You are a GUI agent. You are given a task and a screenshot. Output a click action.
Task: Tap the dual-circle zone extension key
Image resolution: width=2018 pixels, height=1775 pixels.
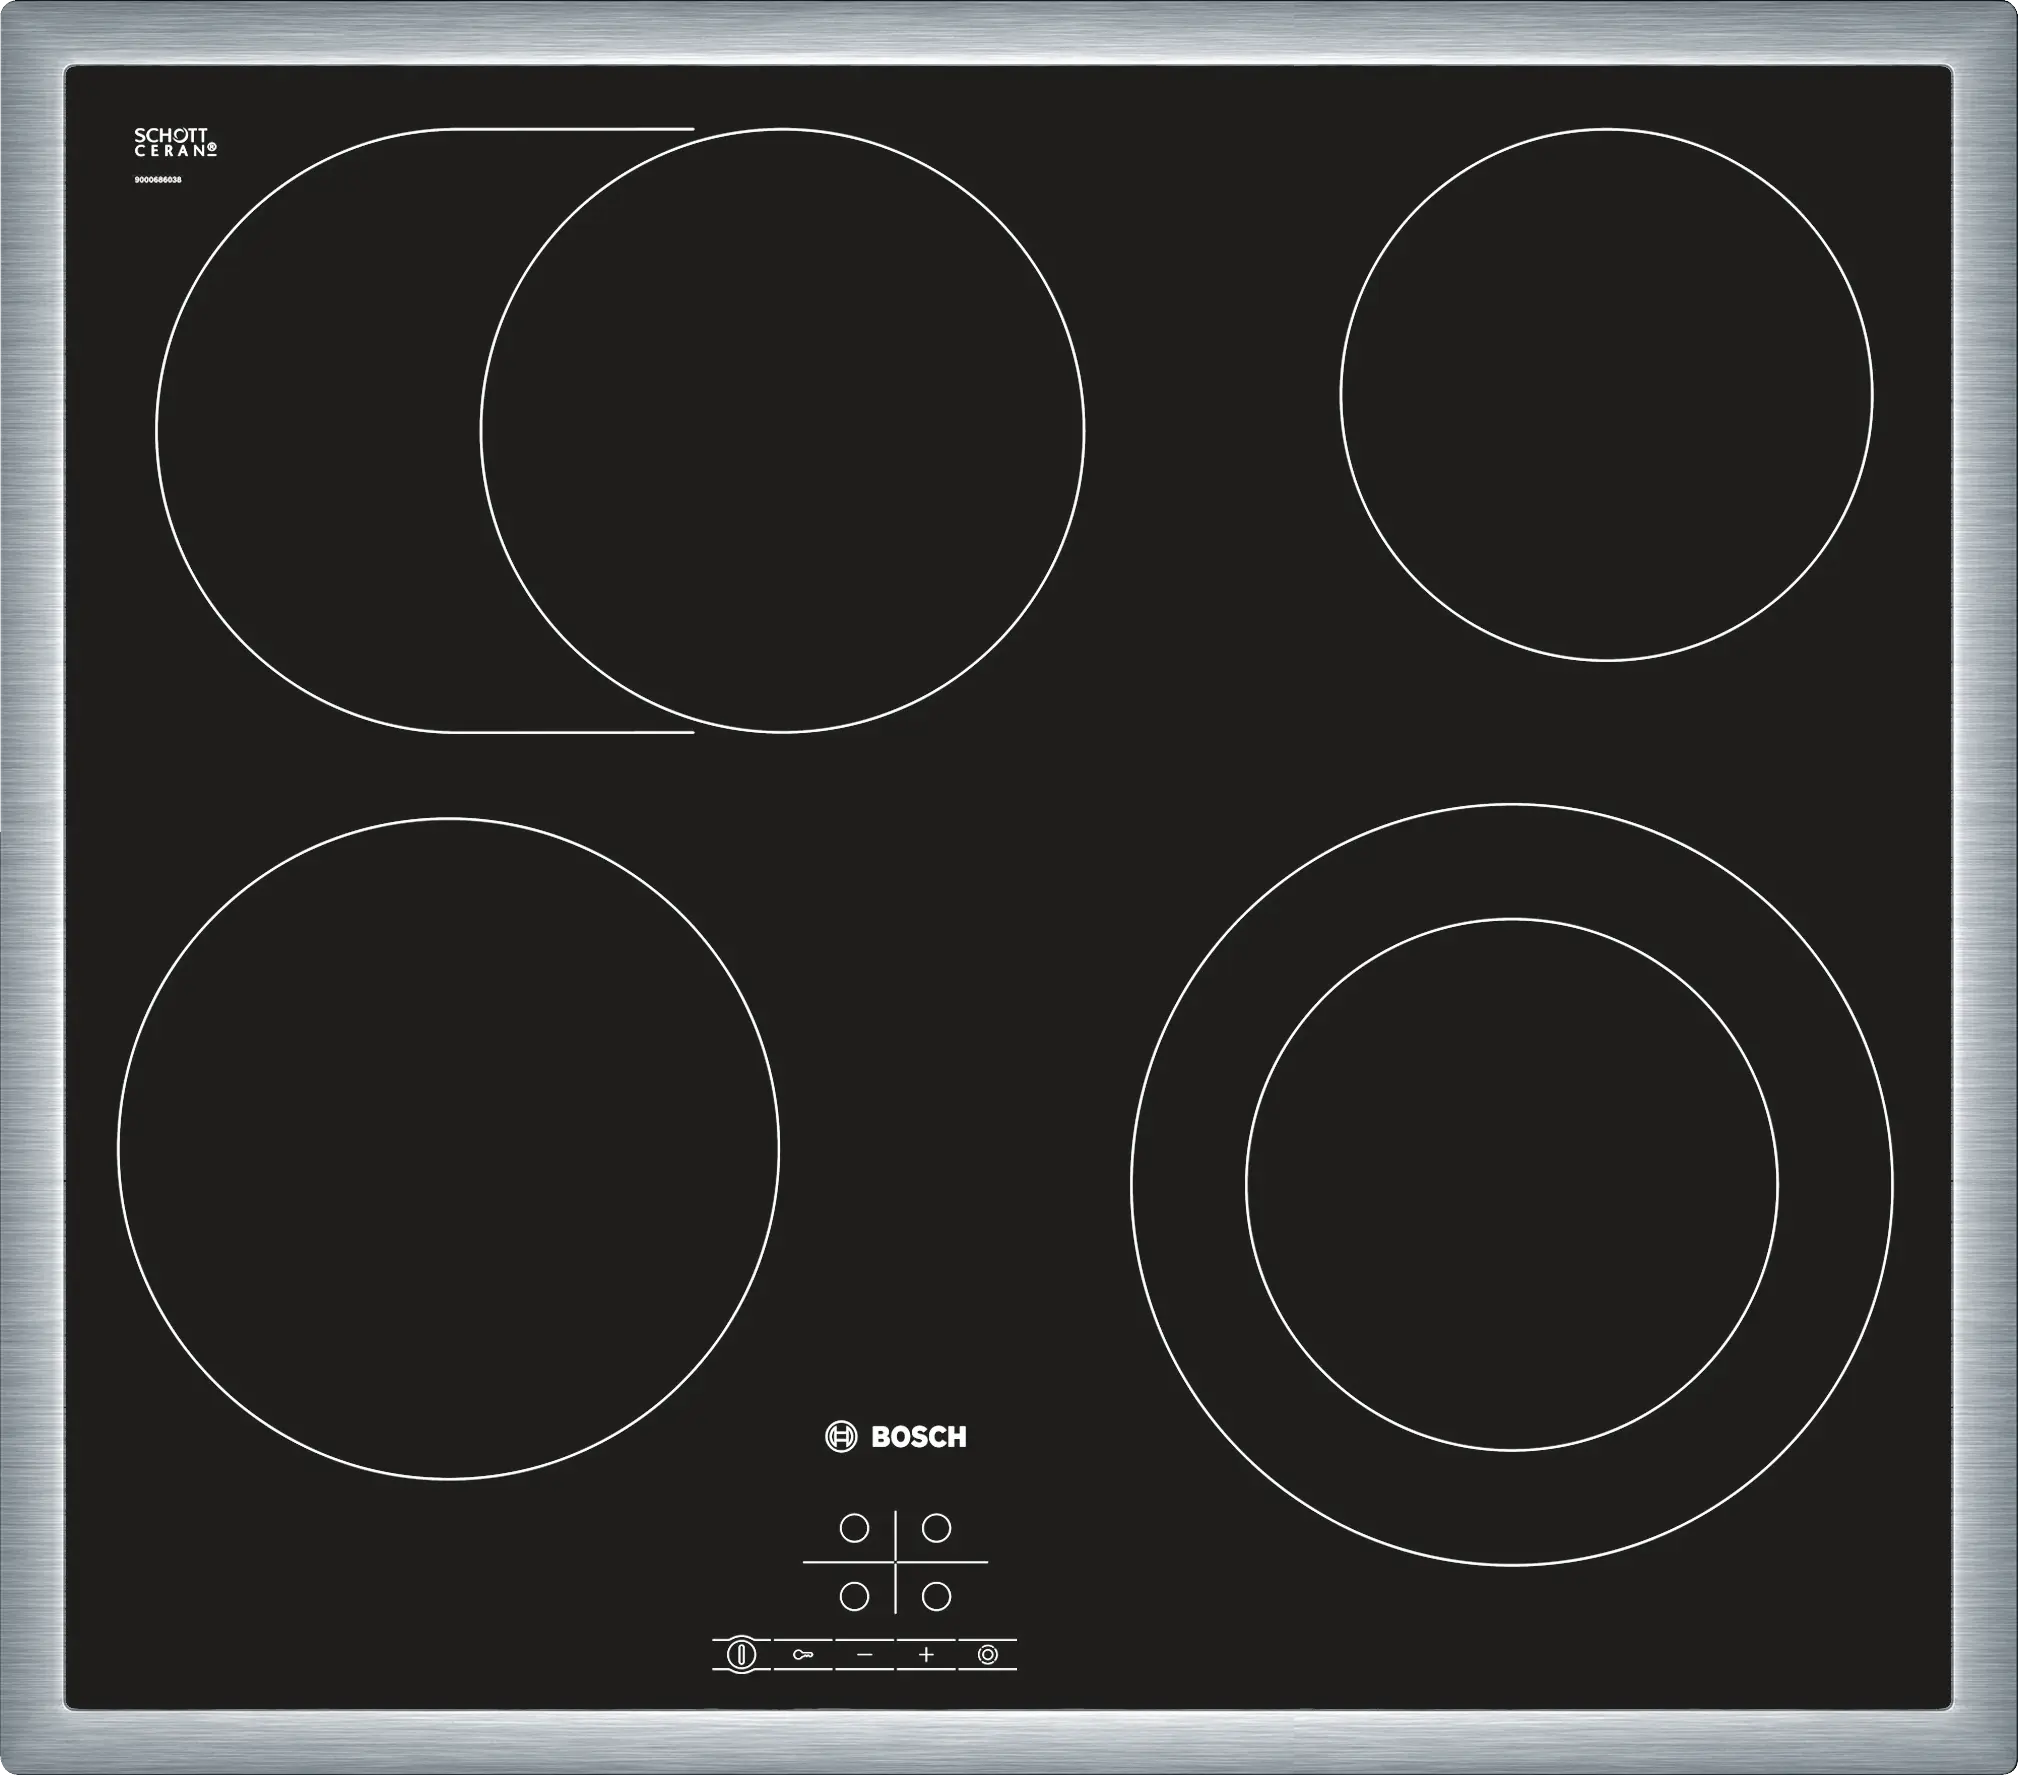click(987, 1654)
